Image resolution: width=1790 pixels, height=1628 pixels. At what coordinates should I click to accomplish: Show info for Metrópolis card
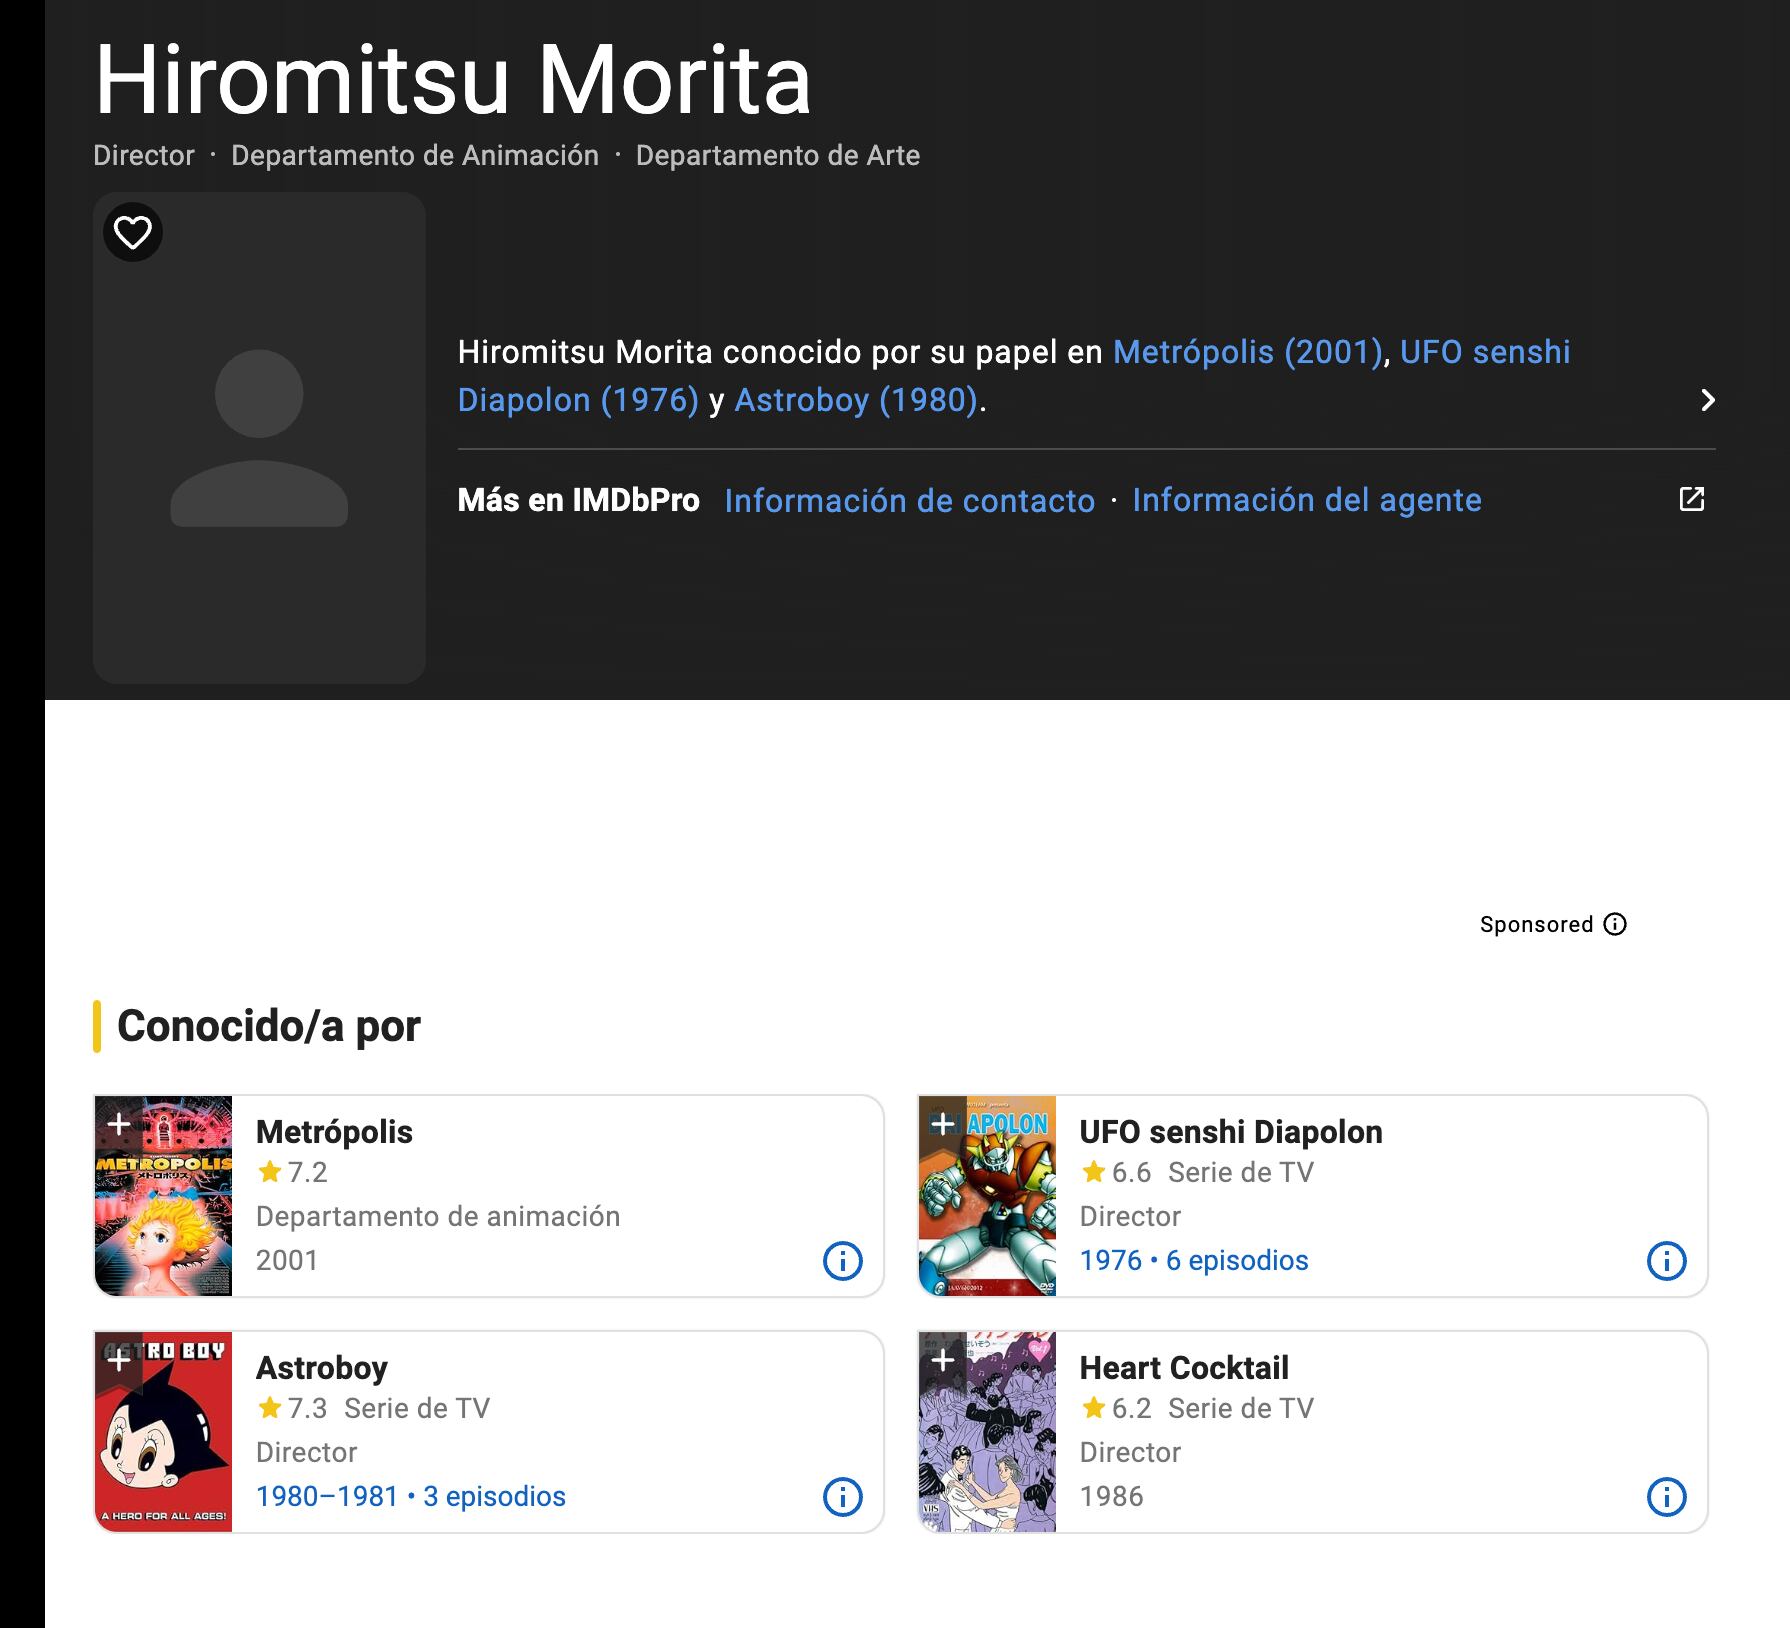pos(843,1261)
